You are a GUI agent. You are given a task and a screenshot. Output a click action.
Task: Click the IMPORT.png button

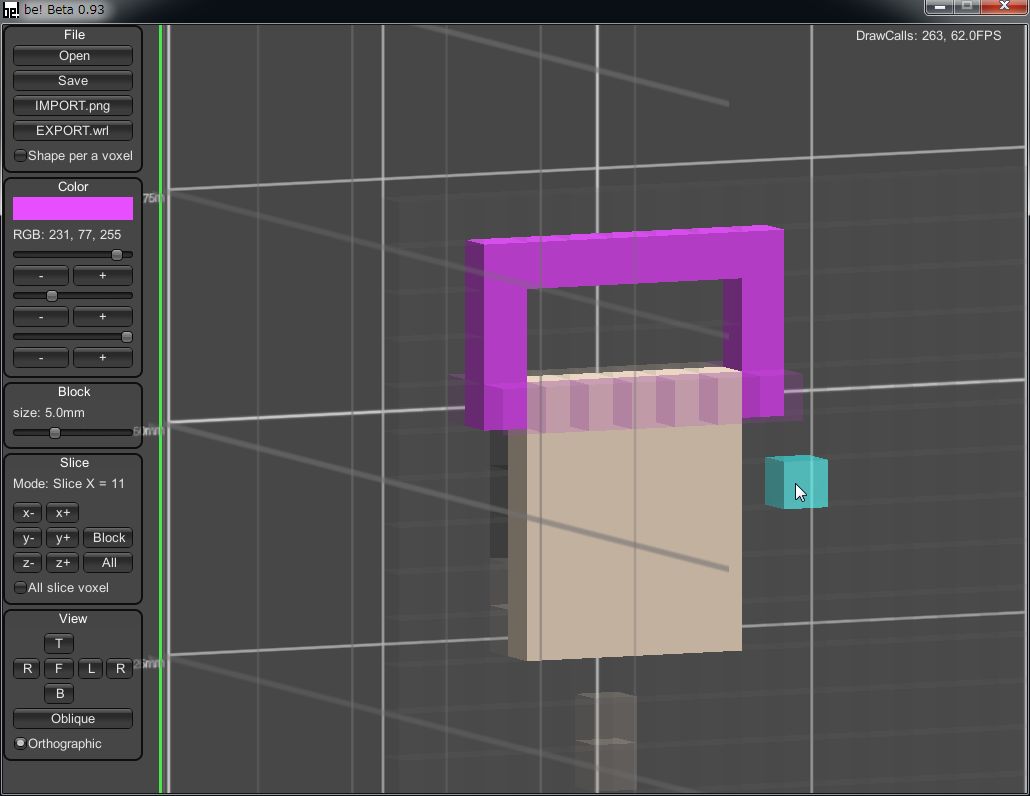tap(73, 106)
